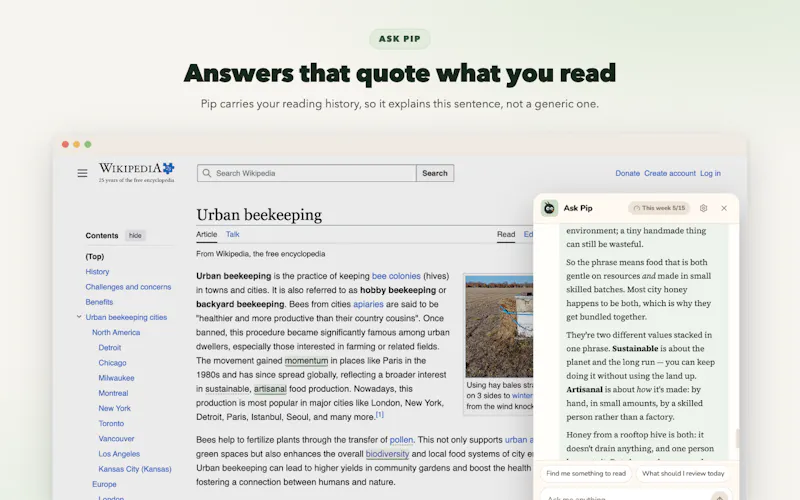Go to Toronto in contents

coord(111,423)
